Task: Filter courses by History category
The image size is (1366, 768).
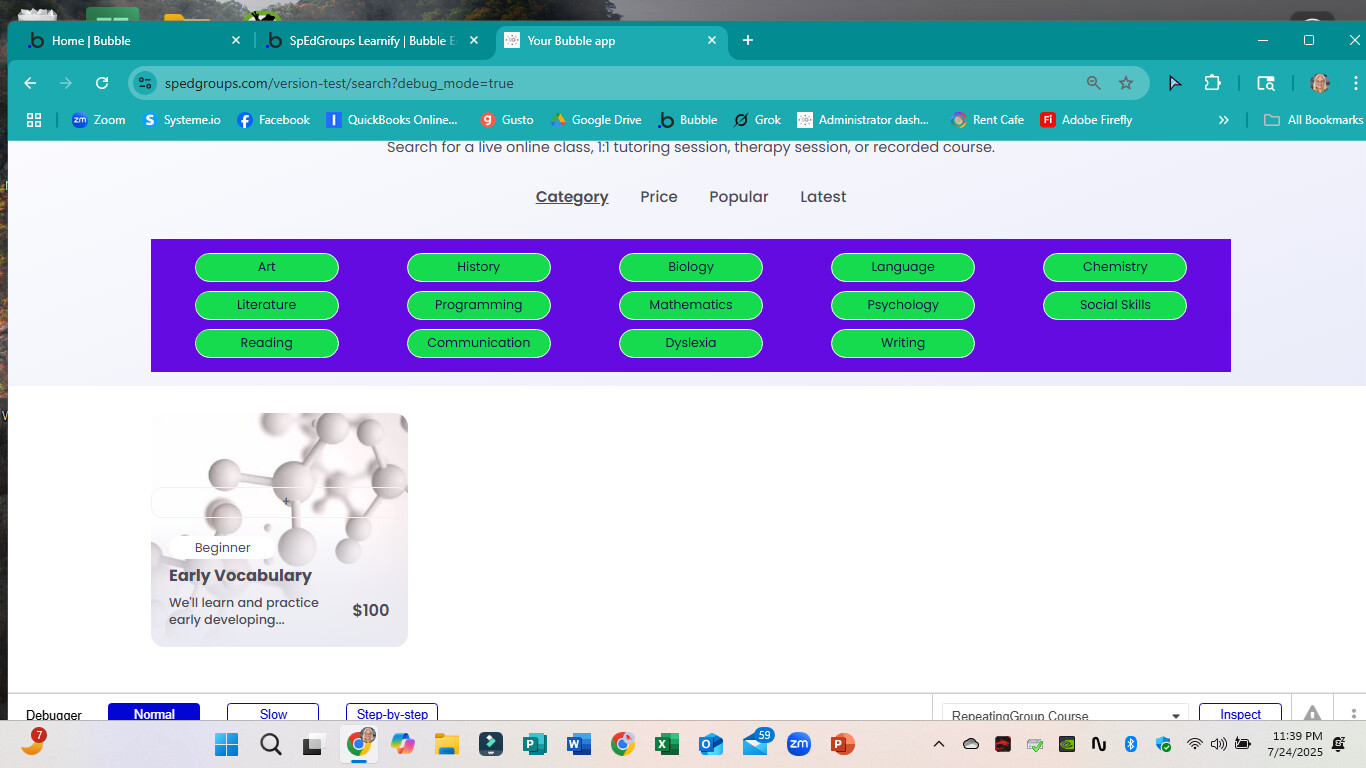Action: (479, 267)
